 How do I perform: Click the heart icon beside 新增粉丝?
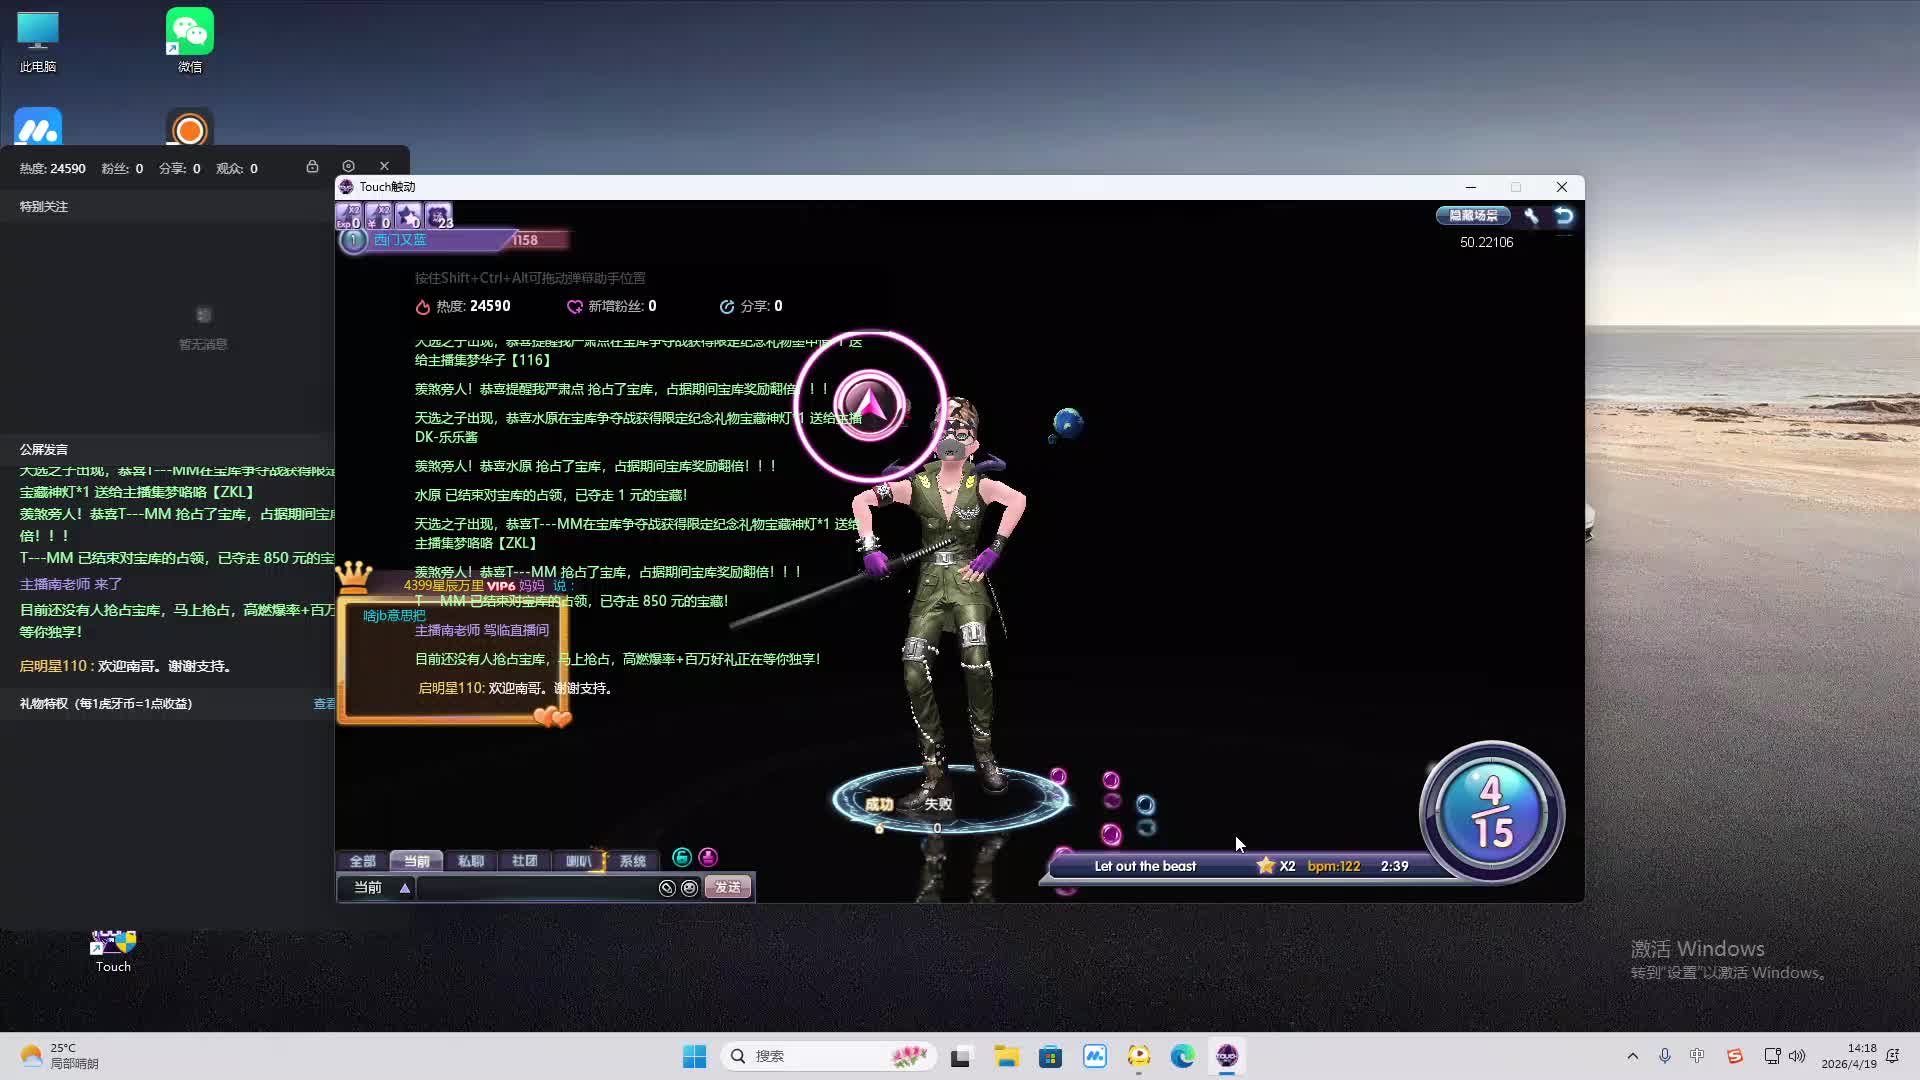[574, 307]
